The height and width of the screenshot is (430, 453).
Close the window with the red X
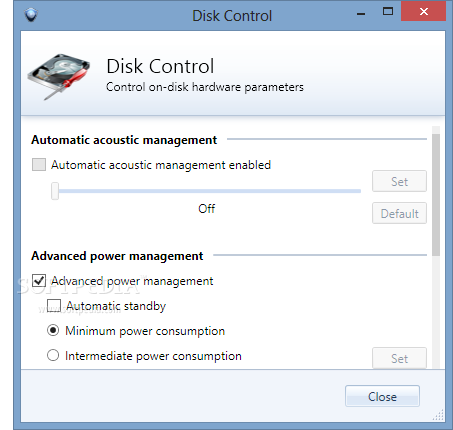[x=423, y=12]
